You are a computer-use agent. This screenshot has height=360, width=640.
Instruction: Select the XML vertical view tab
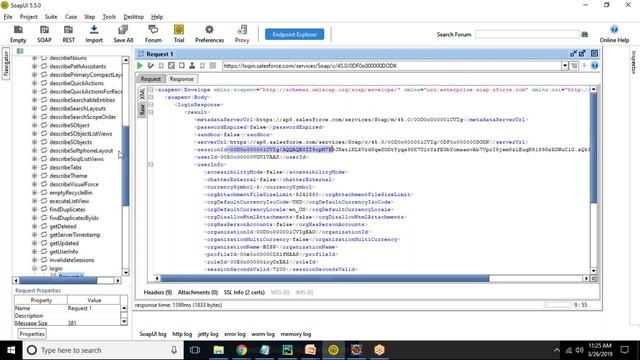[142, 94]
